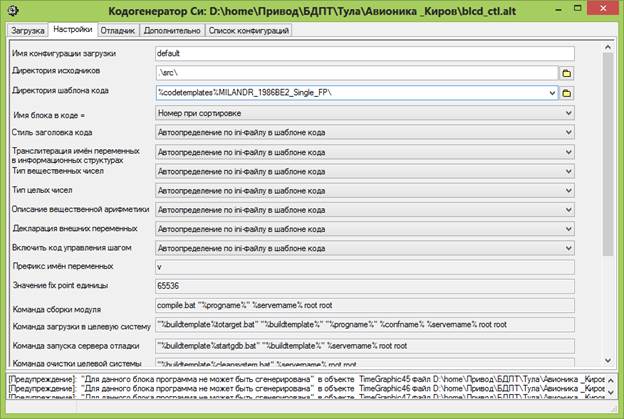The width and height of the screenshot is (624, 419).
Task: Open the Тип вещественных чисел dropdown
Action: point(569,171)
